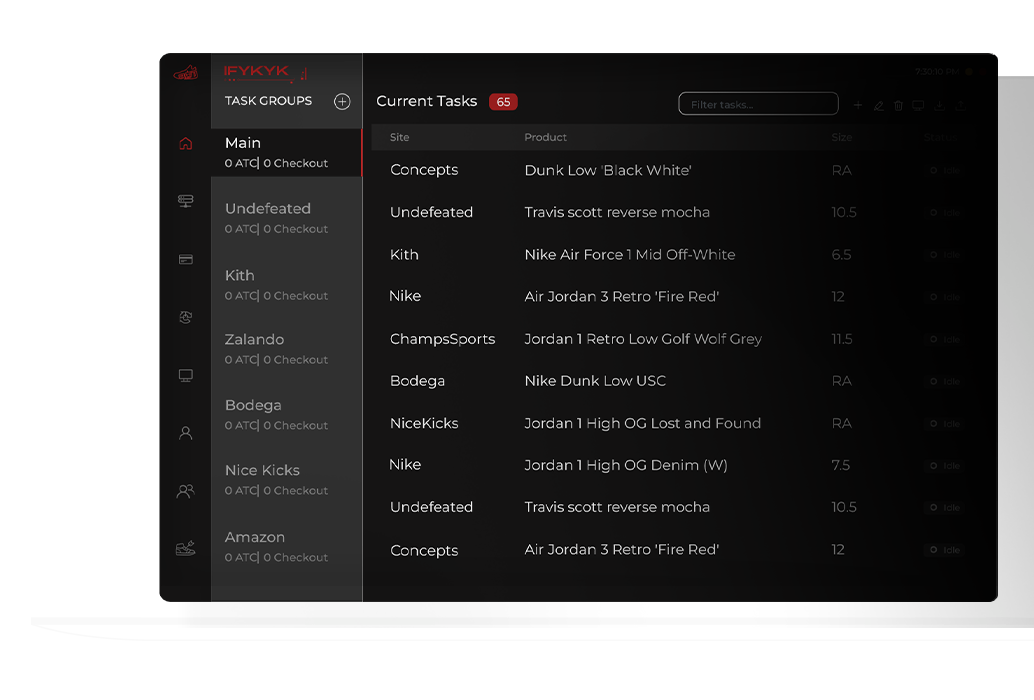This screenshot has height=700, width=1034.
Task: Click the Idle status of Dunk Low 'Black White'
Action: 945,171
